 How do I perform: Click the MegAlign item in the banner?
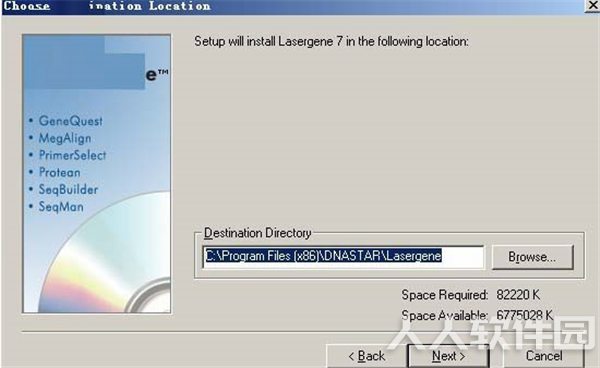(65, 138)
